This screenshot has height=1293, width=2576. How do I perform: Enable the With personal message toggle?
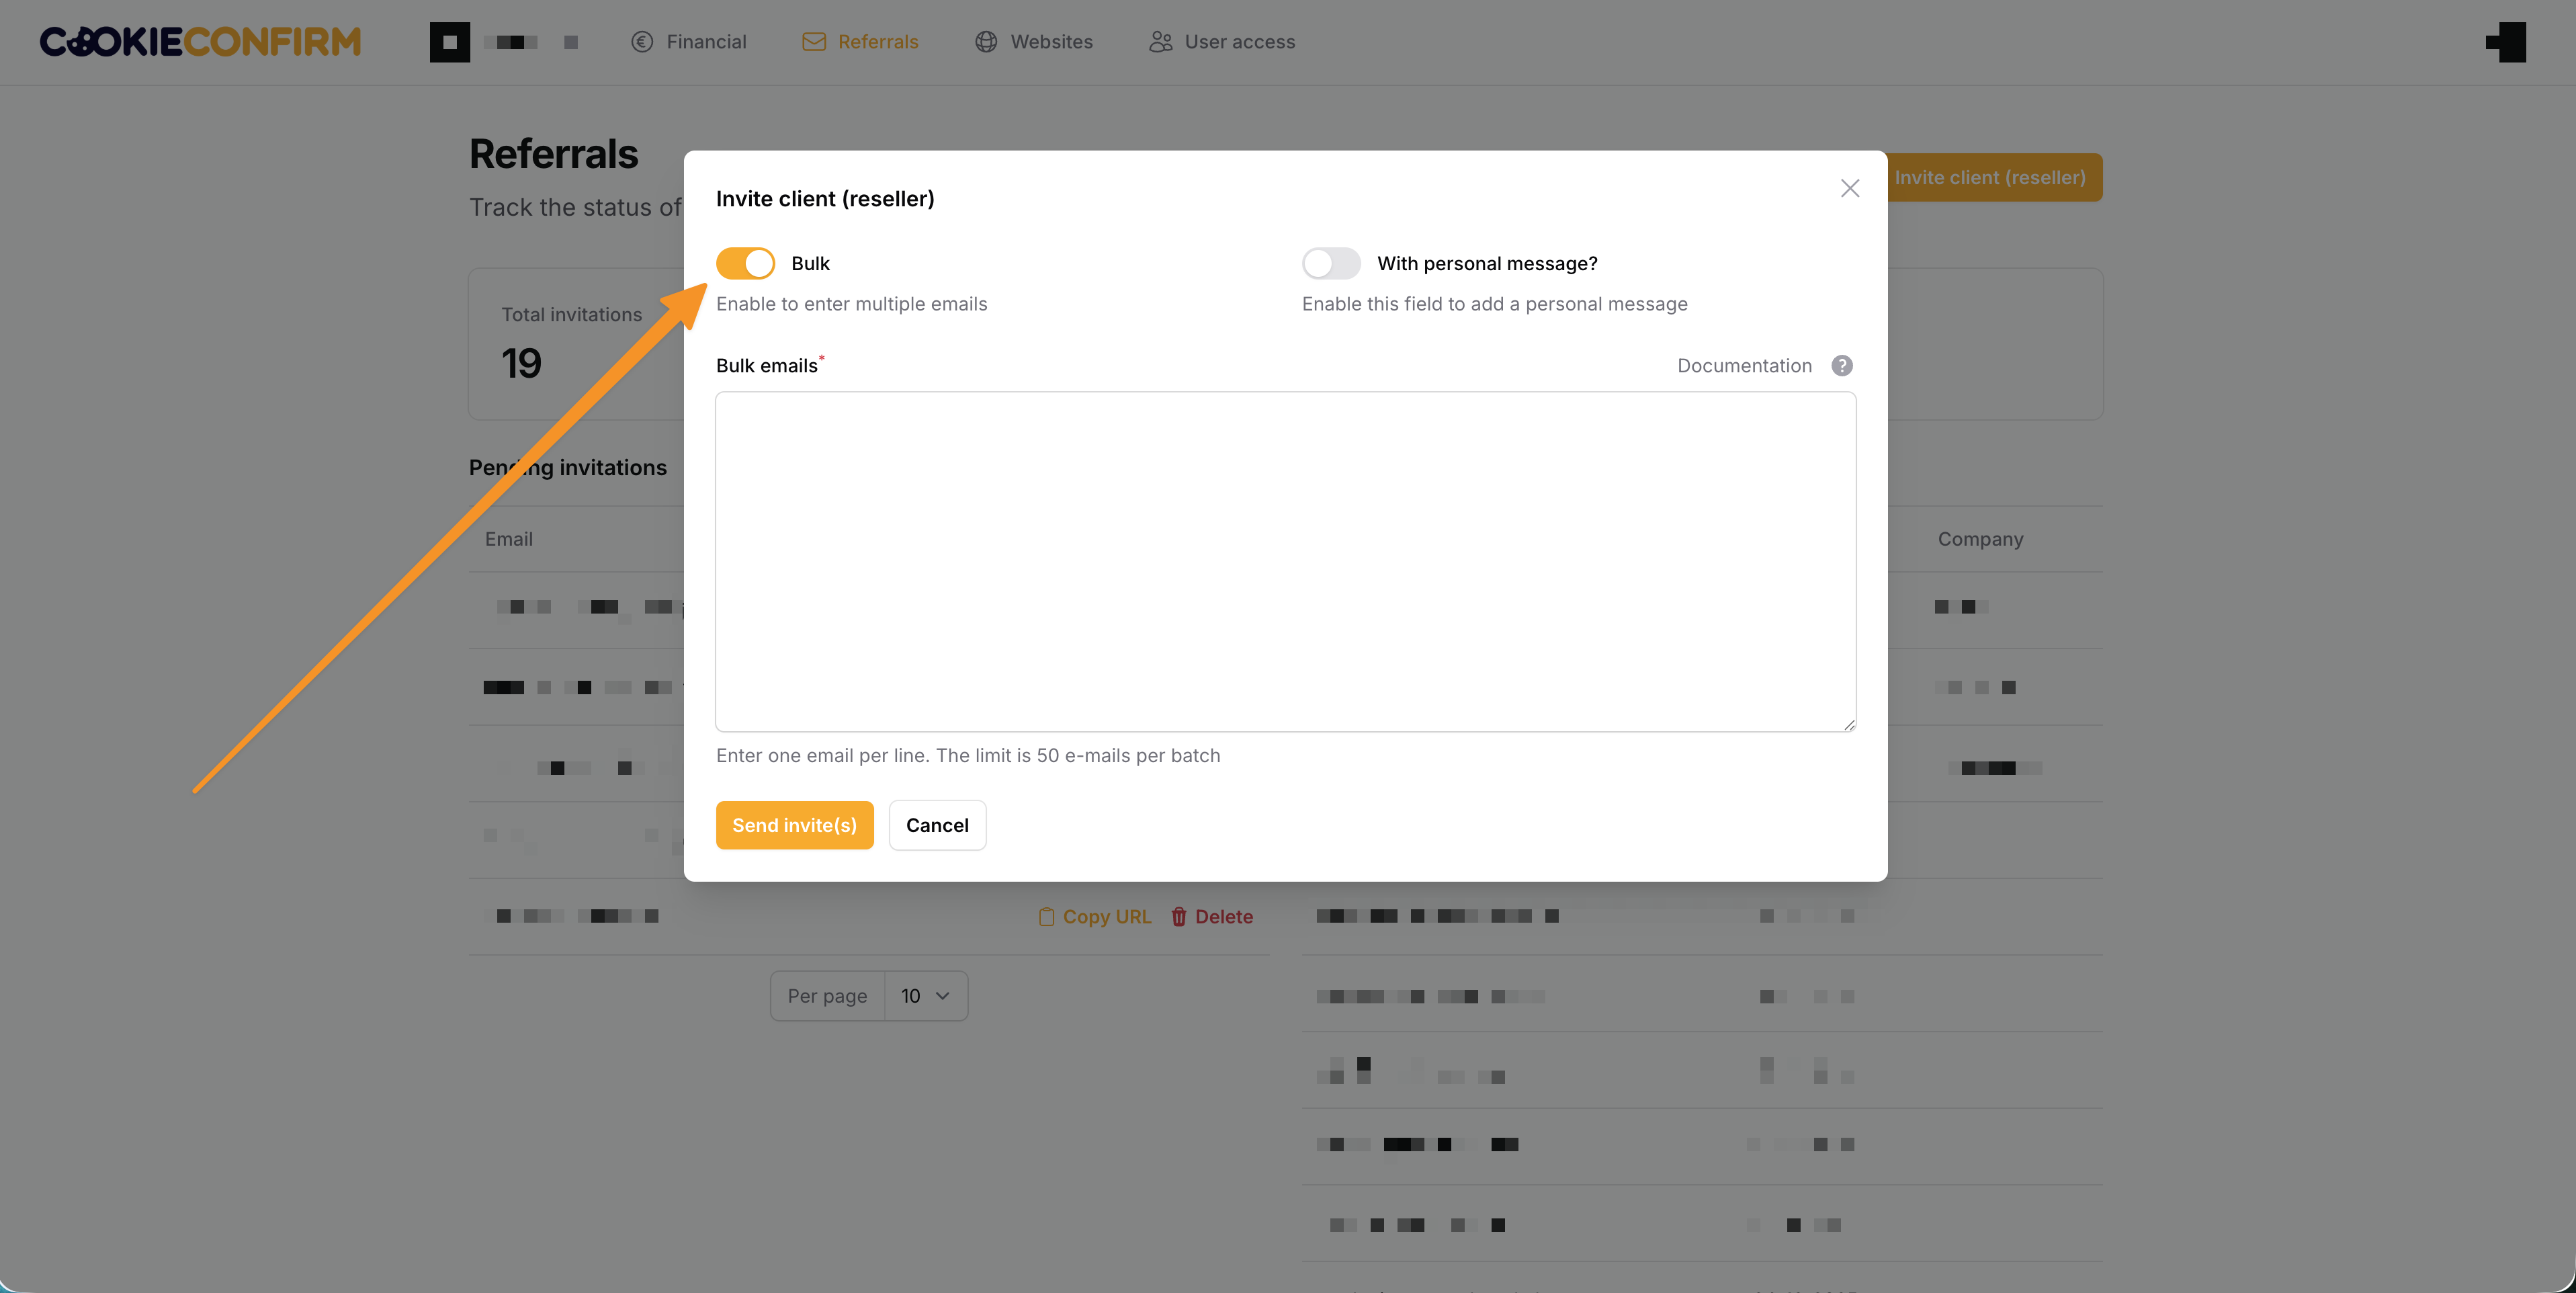1331,263
